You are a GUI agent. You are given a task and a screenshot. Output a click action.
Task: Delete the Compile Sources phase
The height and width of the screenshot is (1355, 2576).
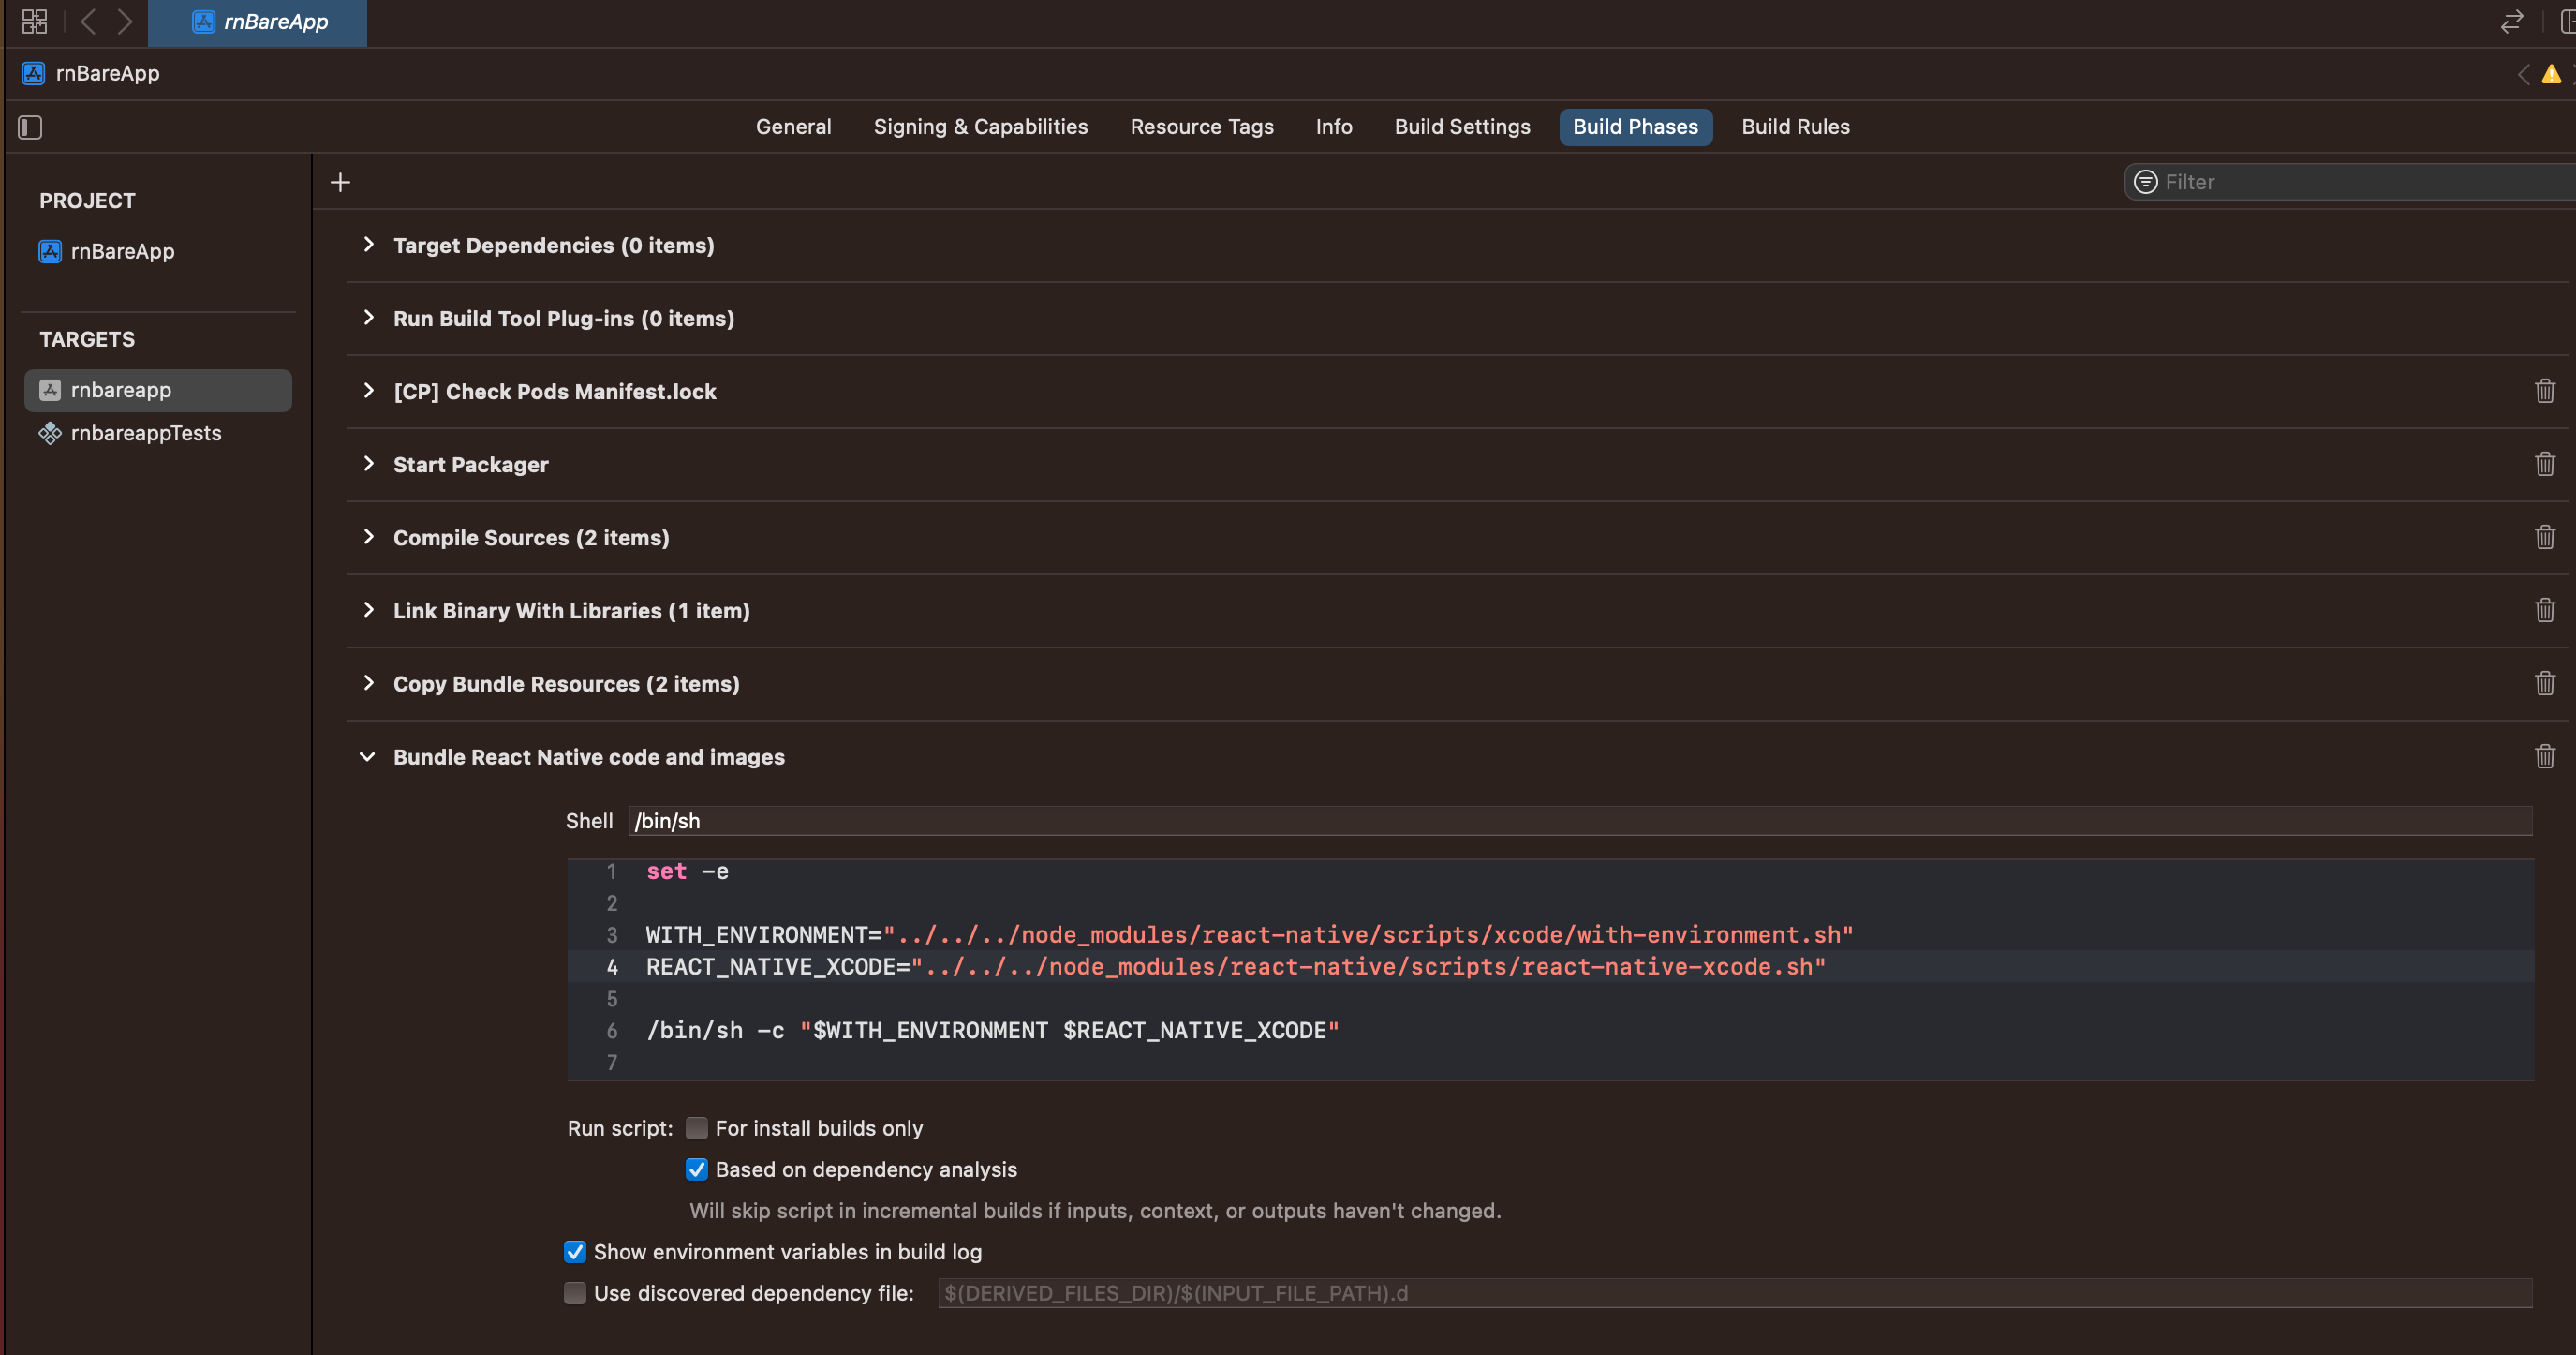tap(2544, 537)
